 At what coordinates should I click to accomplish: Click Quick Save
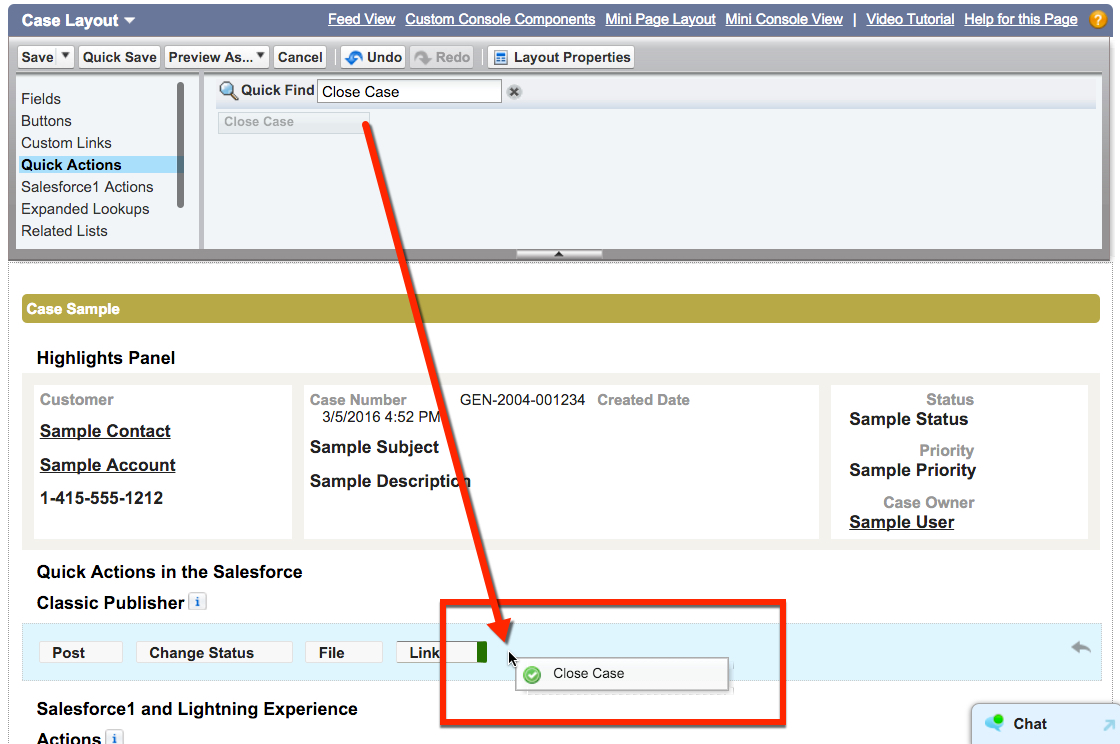[x=119, y=57]
